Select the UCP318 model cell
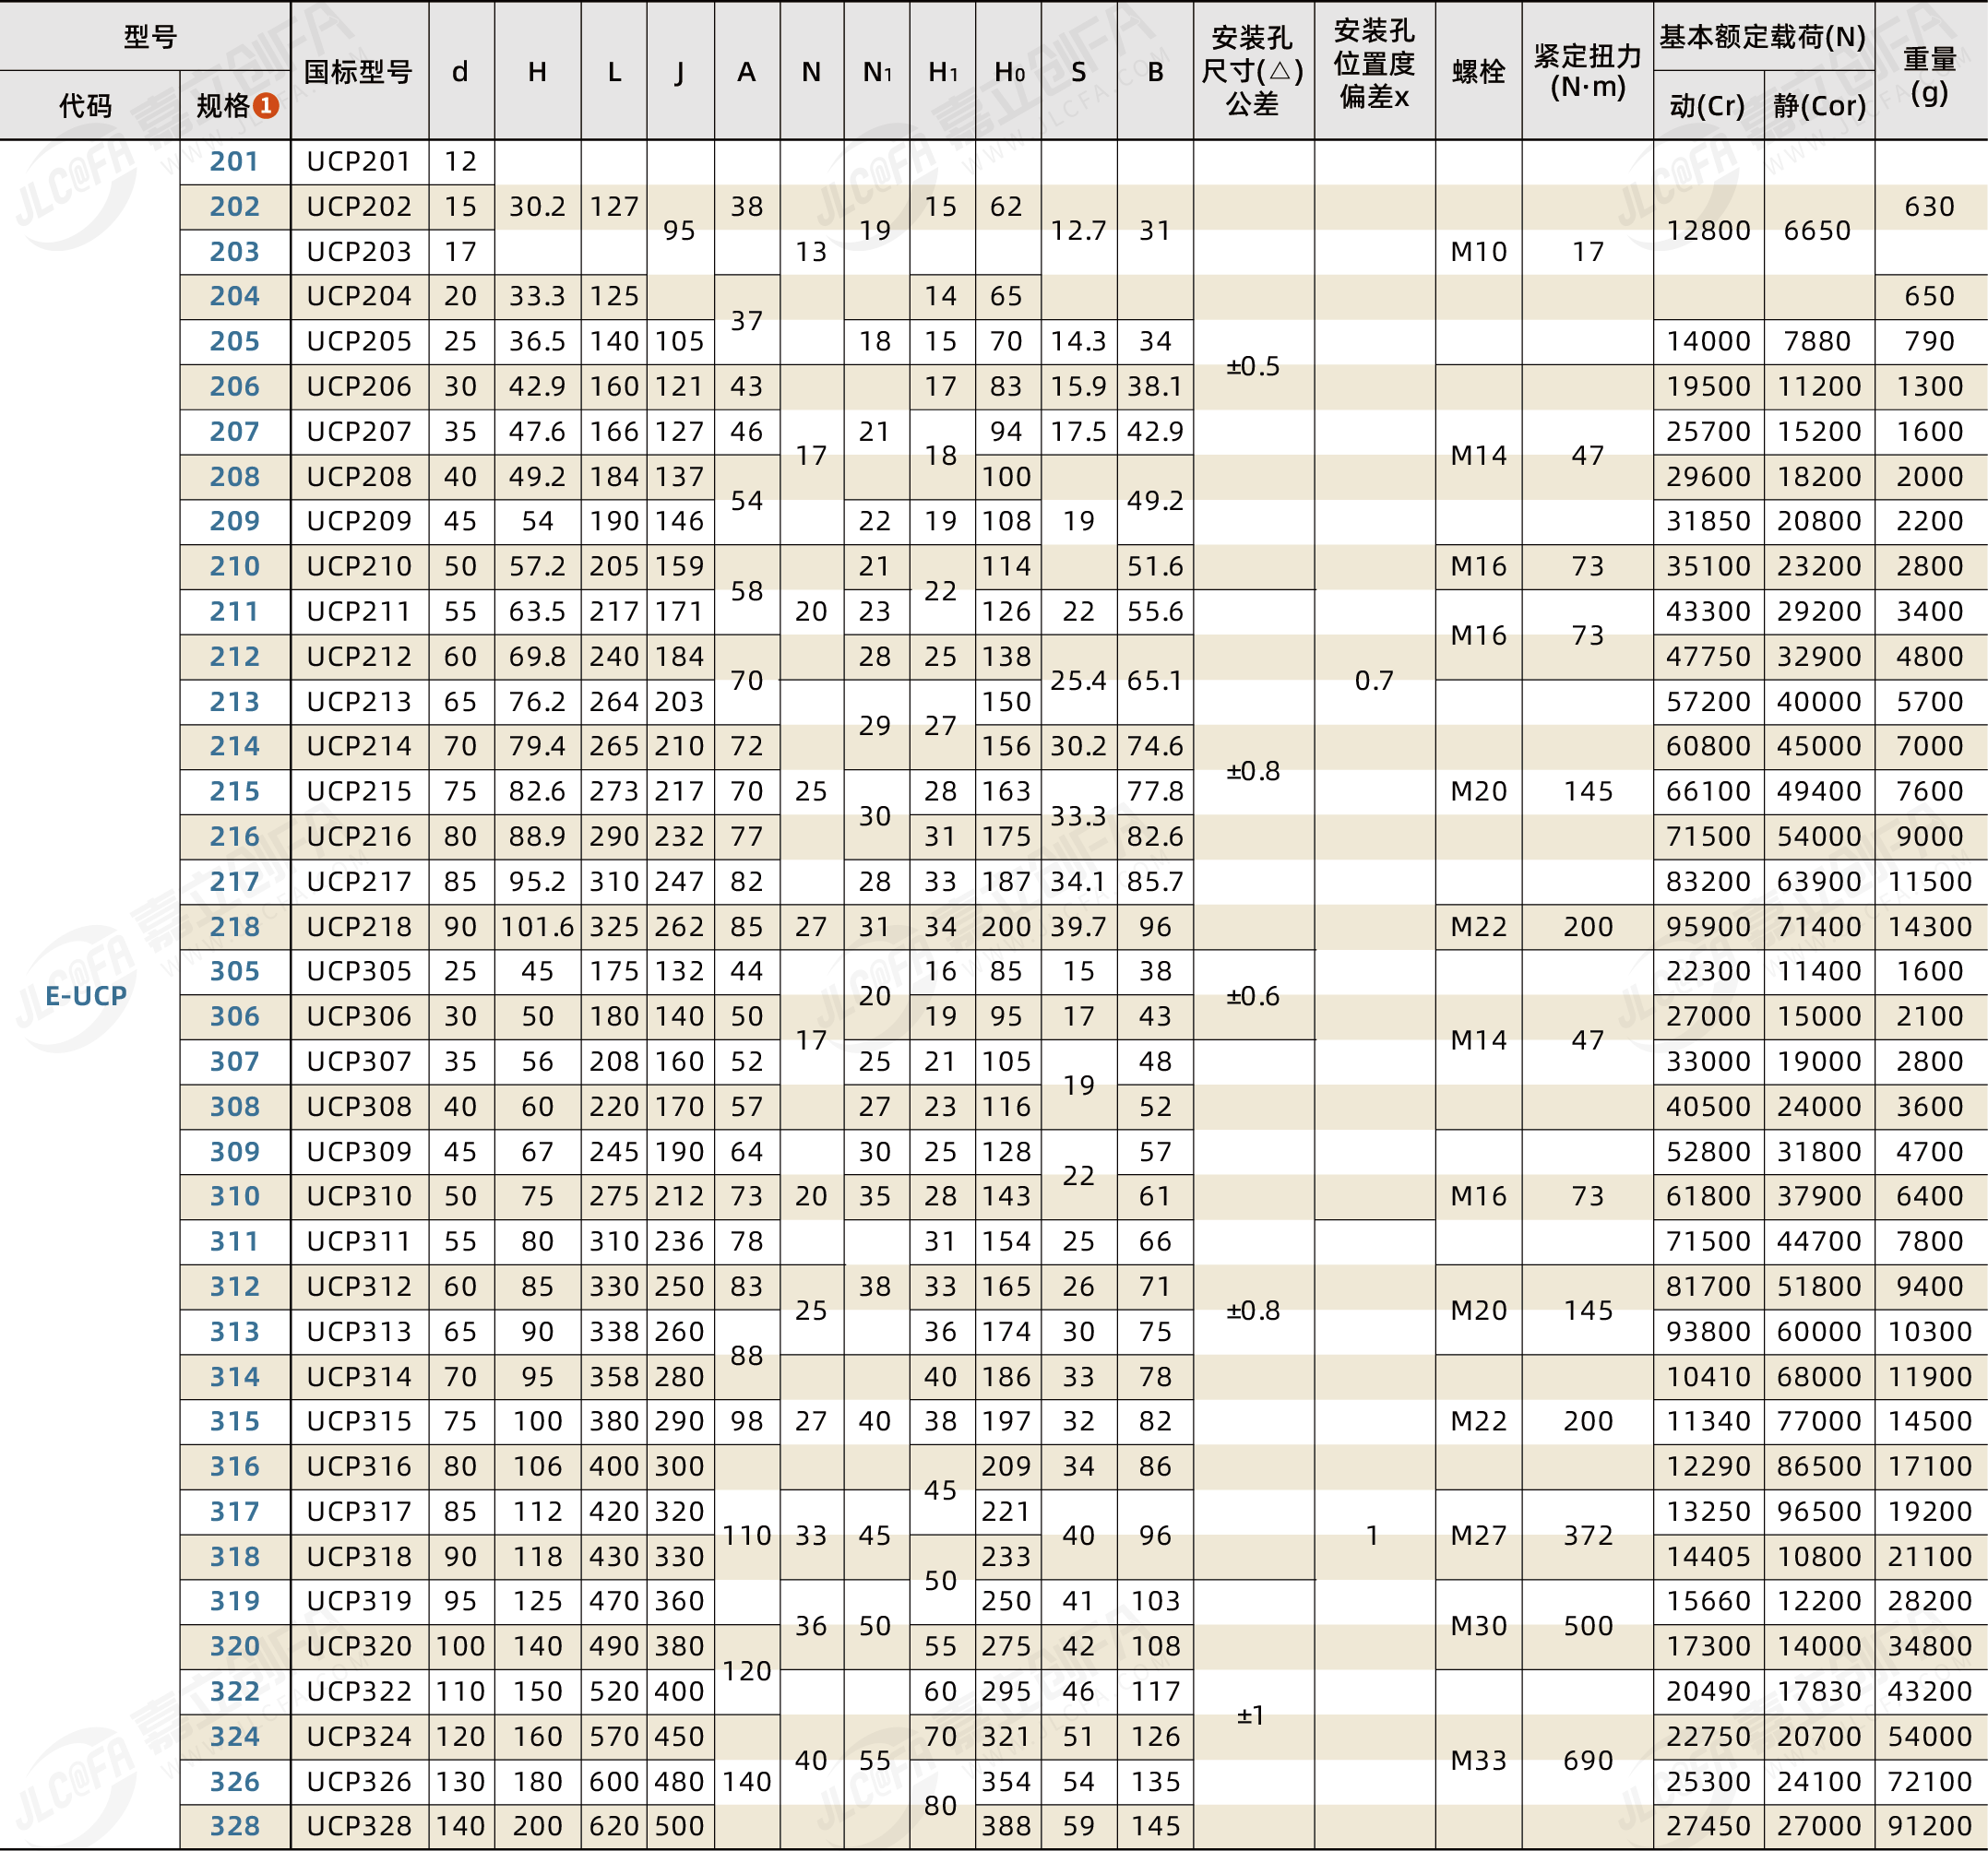The height and width of the screenshot is (1851, 1988). tap(359, 1556)
